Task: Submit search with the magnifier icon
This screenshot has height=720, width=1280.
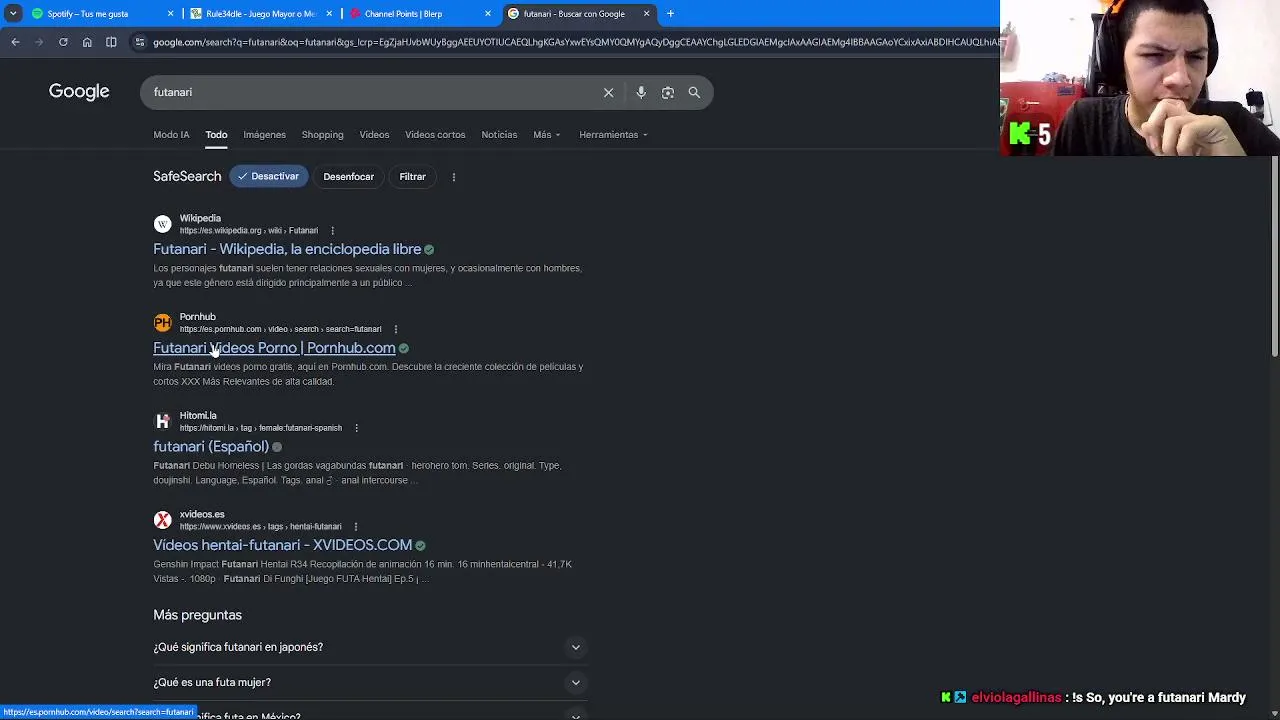Action: click(694, 92)
